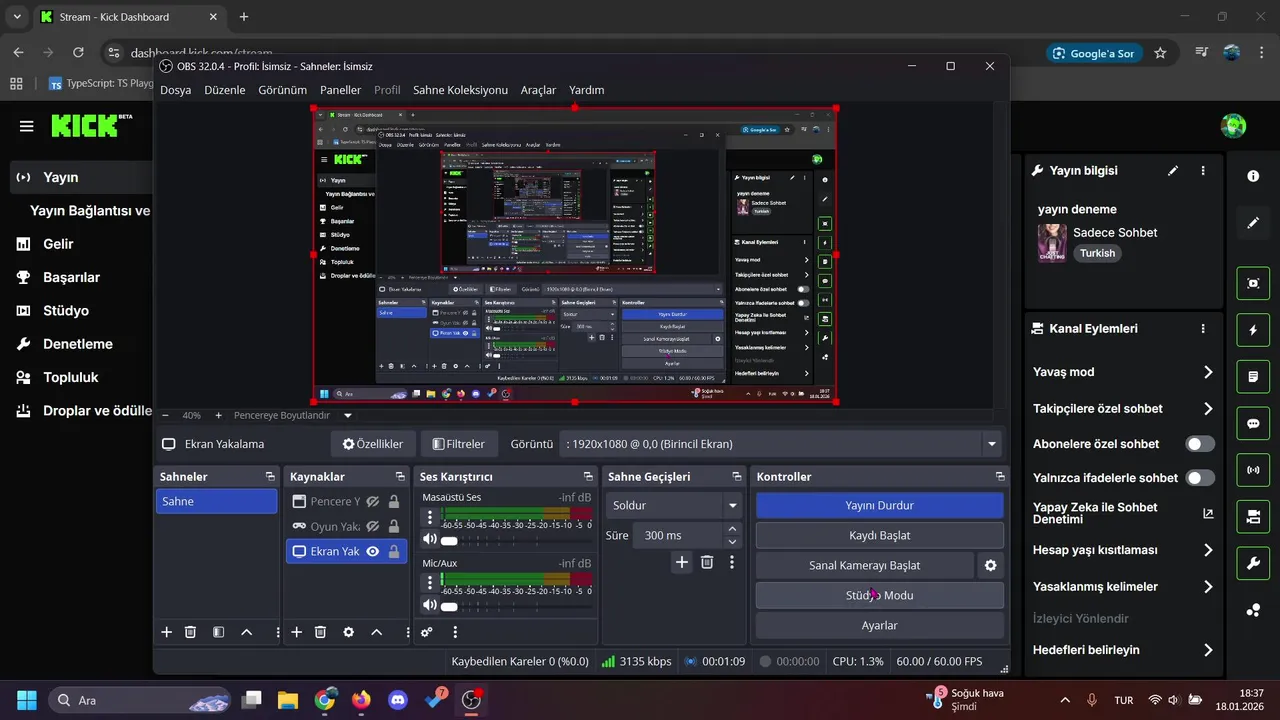Expand Yavaş mod chevron in Kick
Viewport: 1280px width, 720px height.
(x=1208, y=372)
